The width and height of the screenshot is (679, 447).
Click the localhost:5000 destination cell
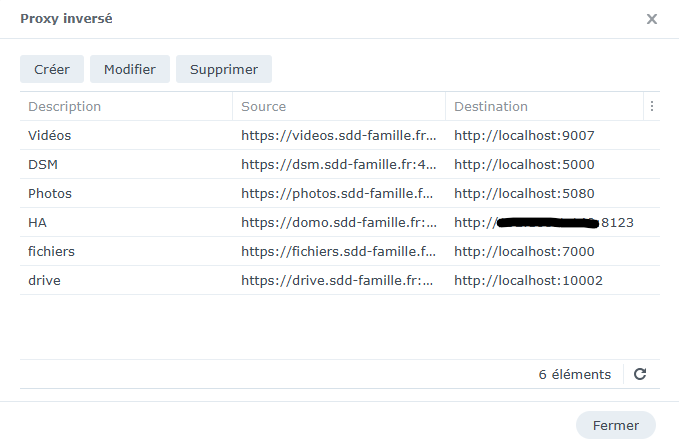pos(524,164)
